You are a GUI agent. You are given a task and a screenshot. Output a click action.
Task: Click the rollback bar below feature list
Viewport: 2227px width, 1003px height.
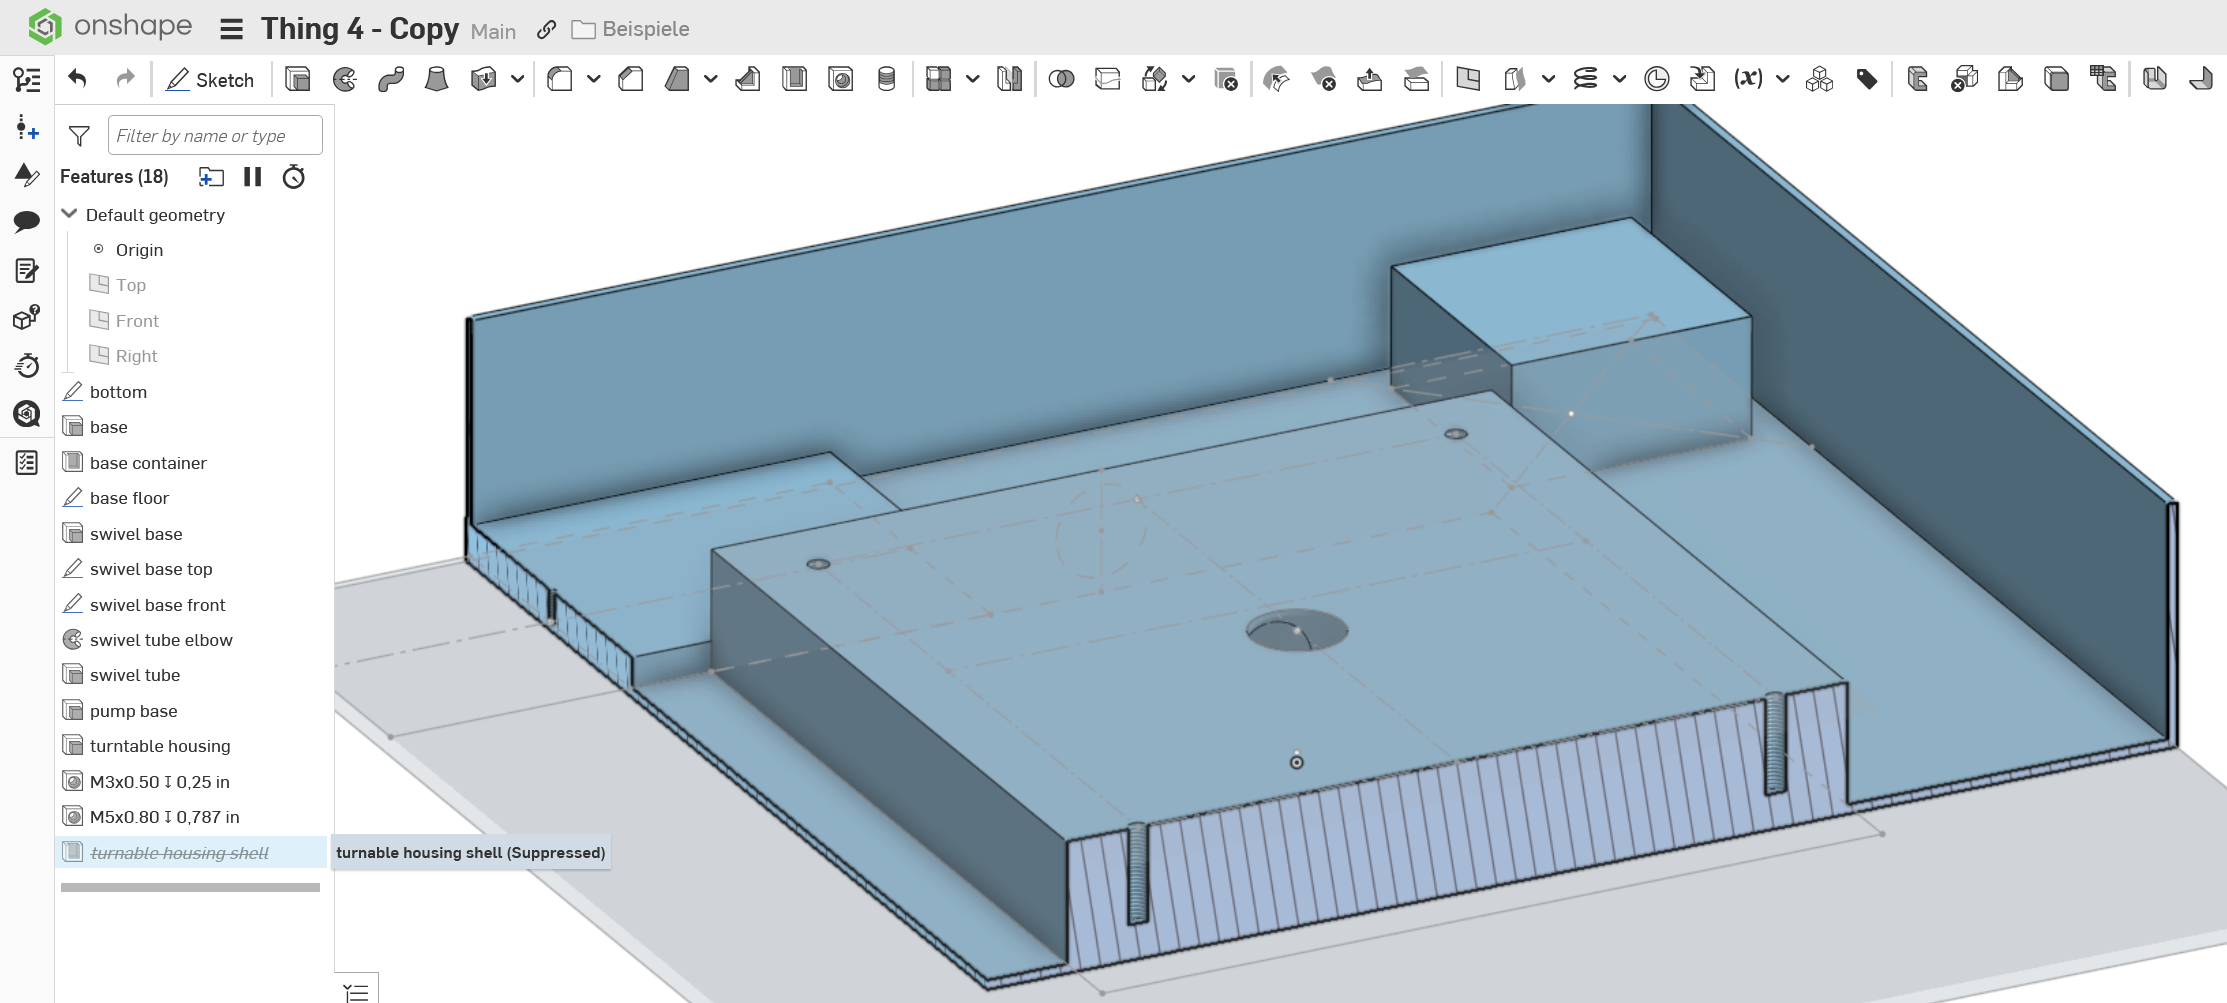(x=190, y=887)
